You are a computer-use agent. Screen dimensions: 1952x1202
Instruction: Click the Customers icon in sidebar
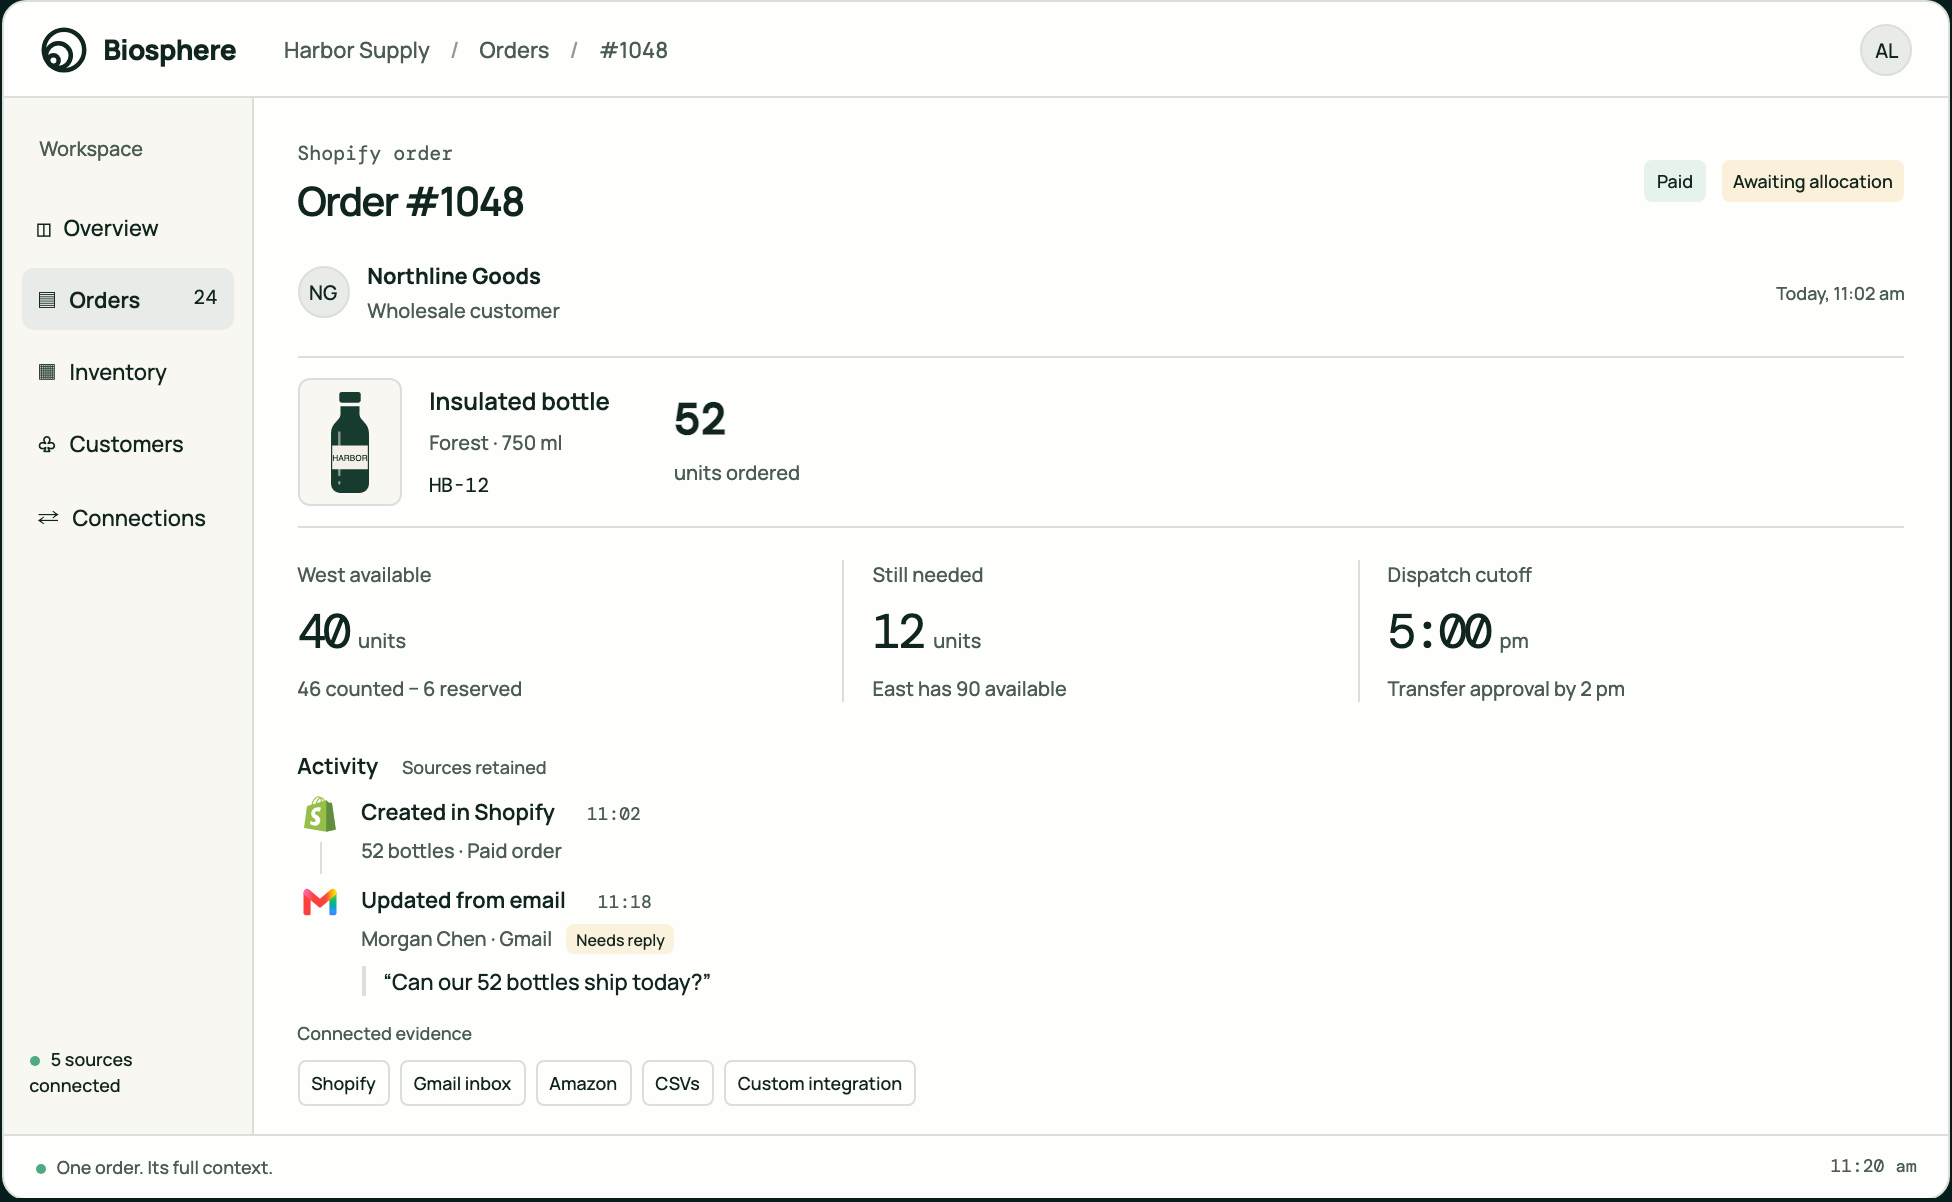[47, 444]
